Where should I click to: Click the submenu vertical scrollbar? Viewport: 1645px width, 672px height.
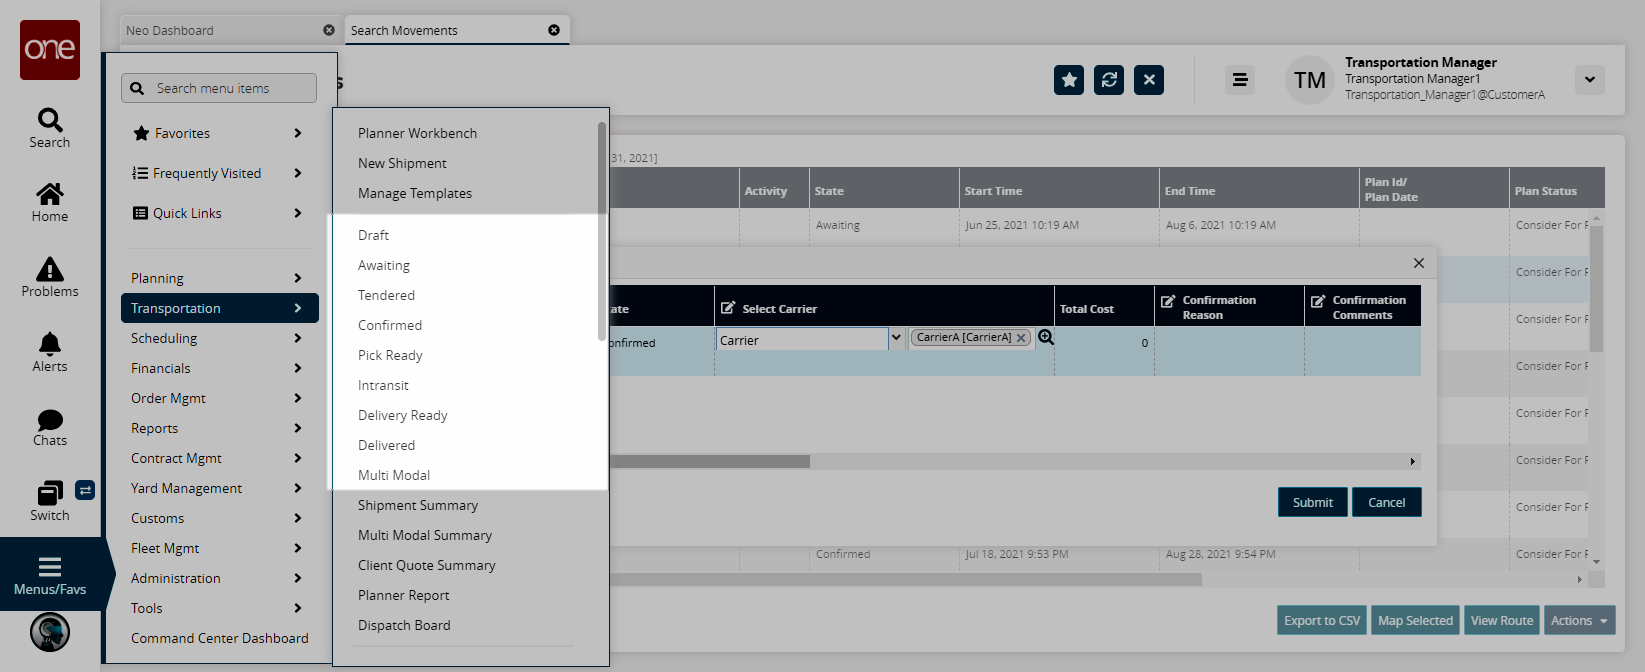click(x=602, y=230)
